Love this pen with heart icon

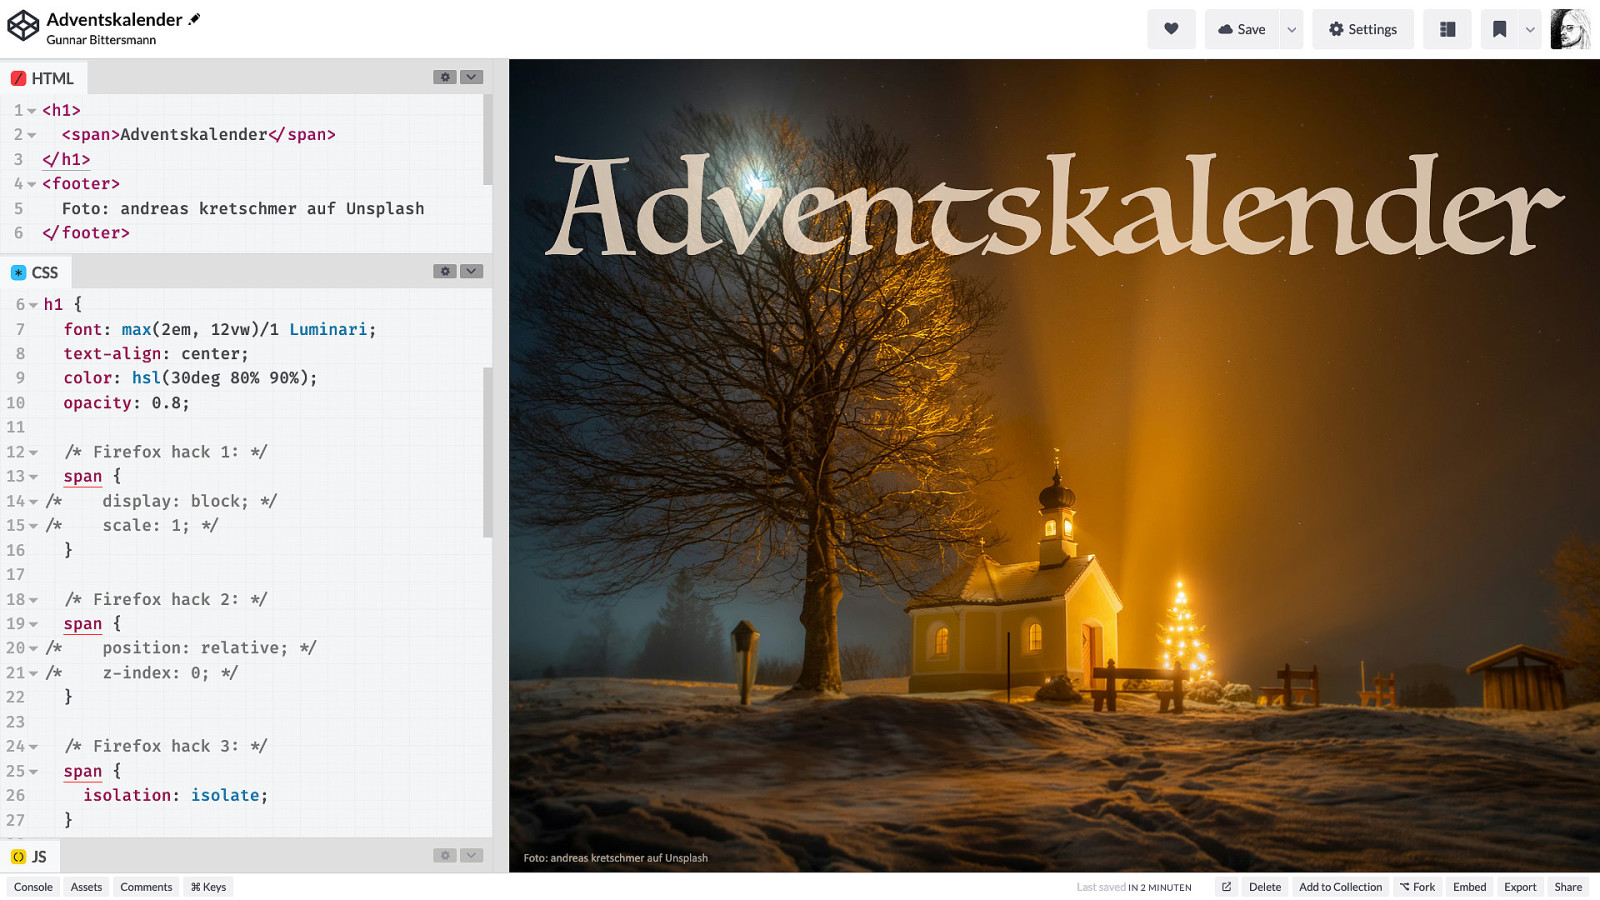tap(1171, 29)
